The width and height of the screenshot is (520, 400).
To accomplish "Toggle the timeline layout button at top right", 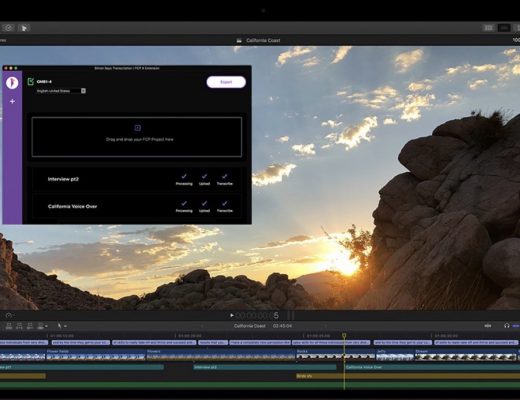I will [x=504, y=28].
